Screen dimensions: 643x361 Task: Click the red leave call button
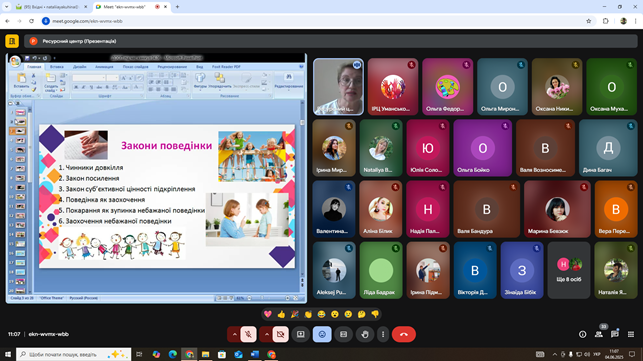click(x=404, y=334)
